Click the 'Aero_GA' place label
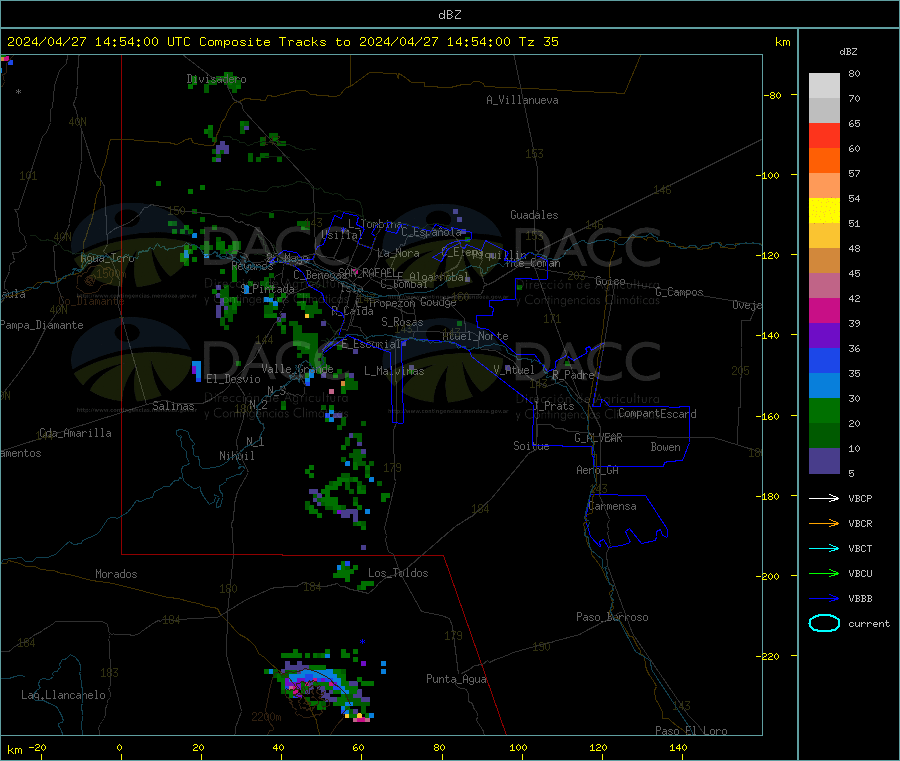The width and height of the screenshot is (900, 761). (597, 469)
